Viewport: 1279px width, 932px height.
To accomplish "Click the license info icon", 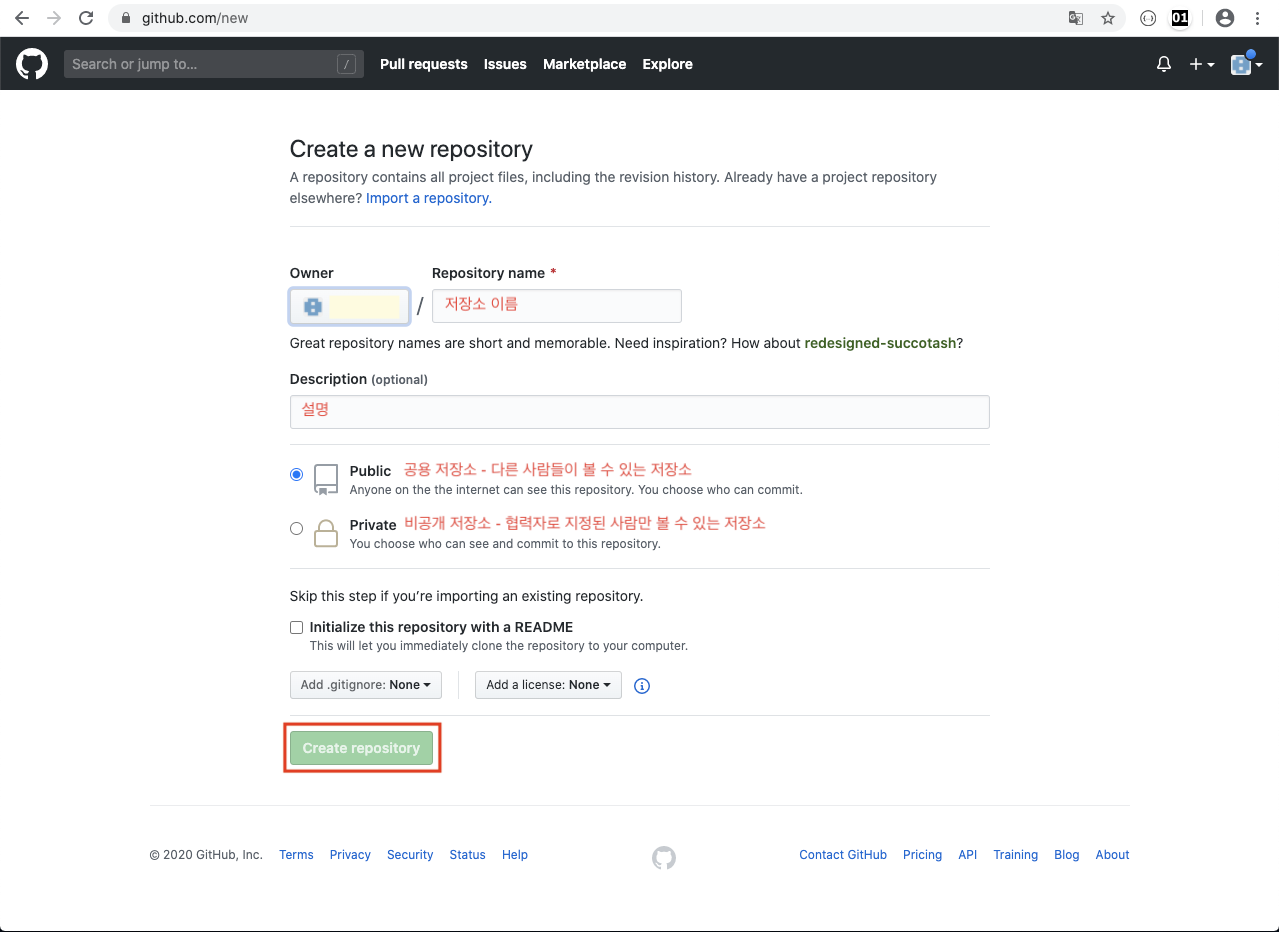I will pos(642,685).
